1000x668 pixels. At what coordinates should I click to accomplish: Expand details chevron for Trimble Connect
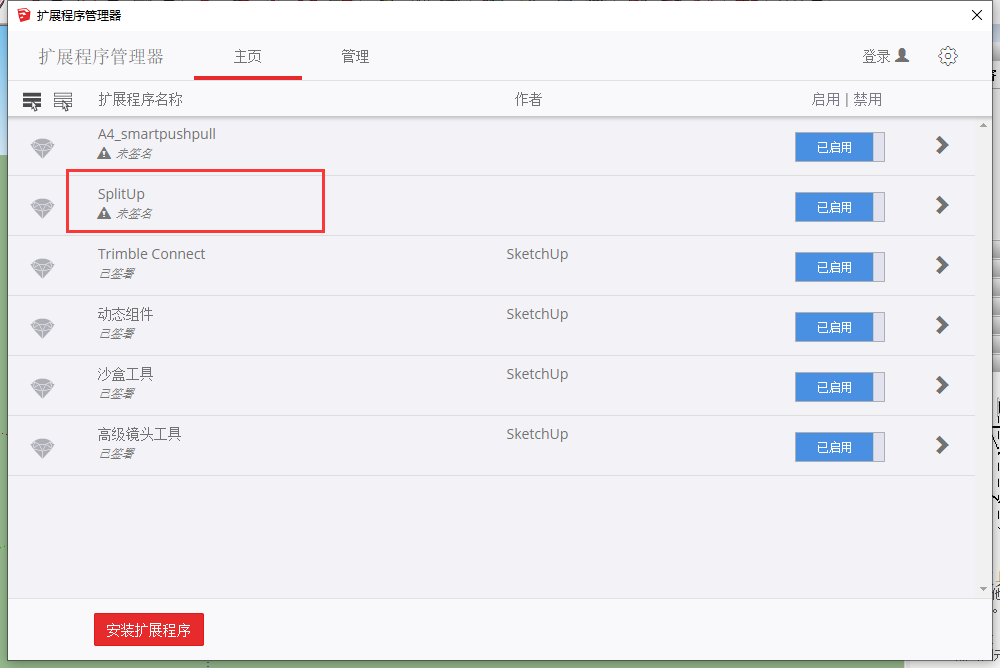pyautogui.click(x=942, y=265)
